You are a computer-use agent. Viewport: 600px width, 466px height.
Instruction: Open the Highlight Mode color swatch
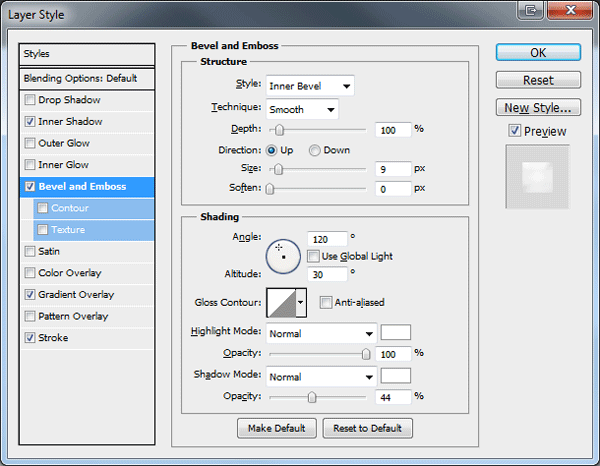pyautogui.click(x=396, y=332)
